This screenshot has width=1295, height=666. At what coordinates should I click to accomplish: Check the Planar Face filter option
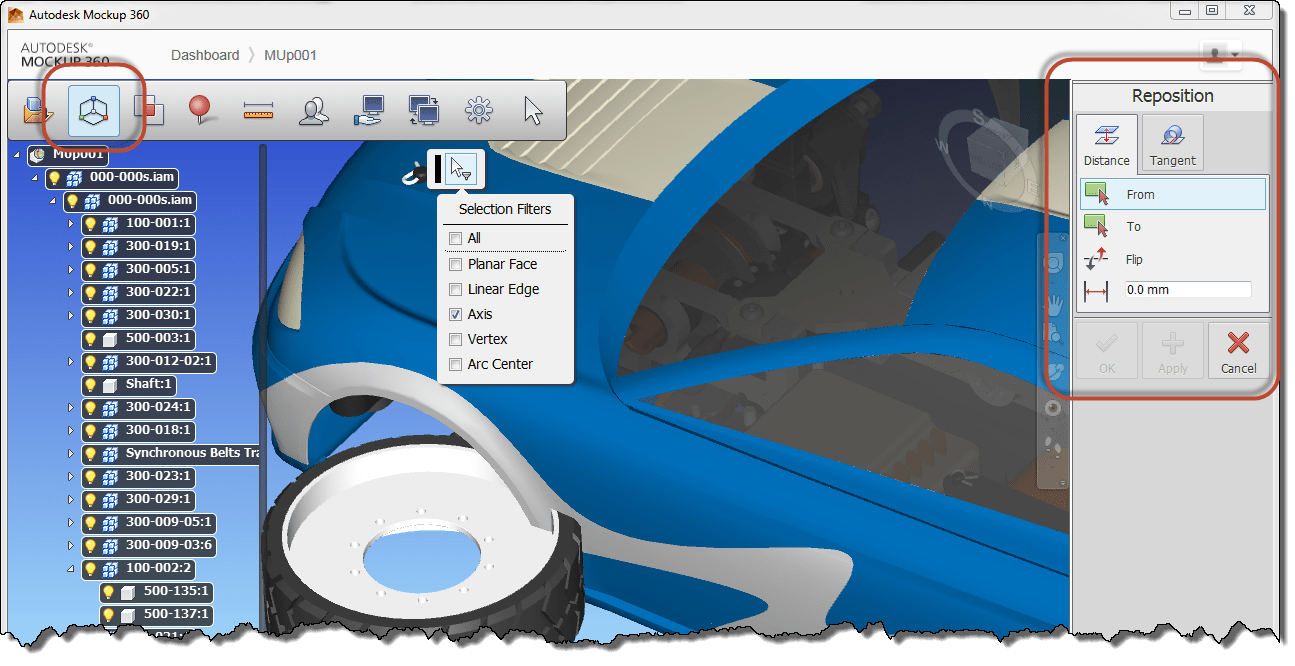(x=455, y=263)
